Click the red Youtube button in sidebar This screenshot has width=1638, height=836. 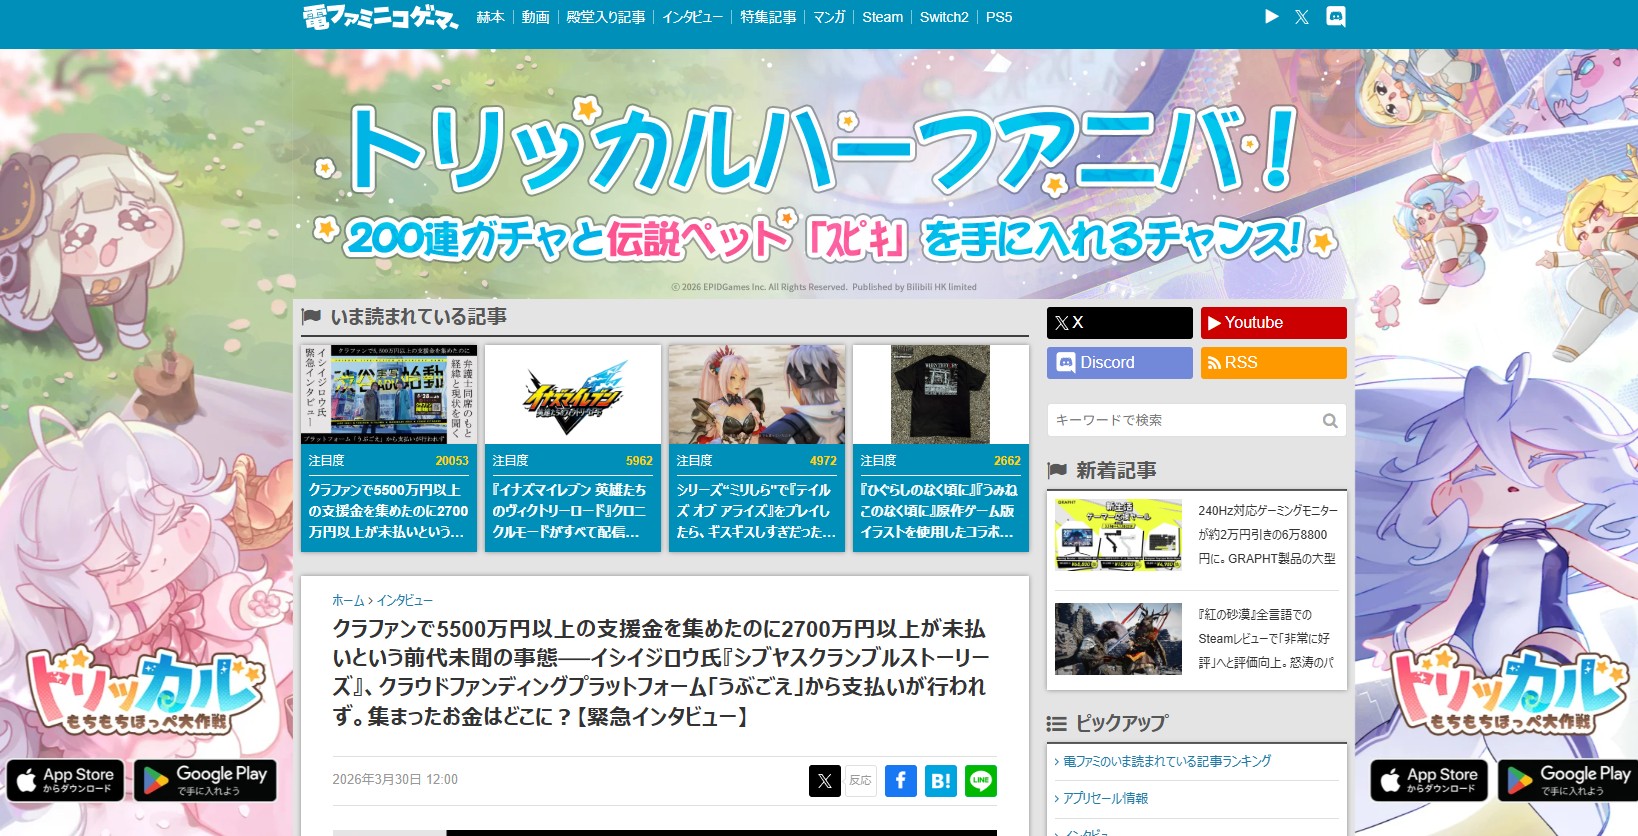coord(1273,323)
